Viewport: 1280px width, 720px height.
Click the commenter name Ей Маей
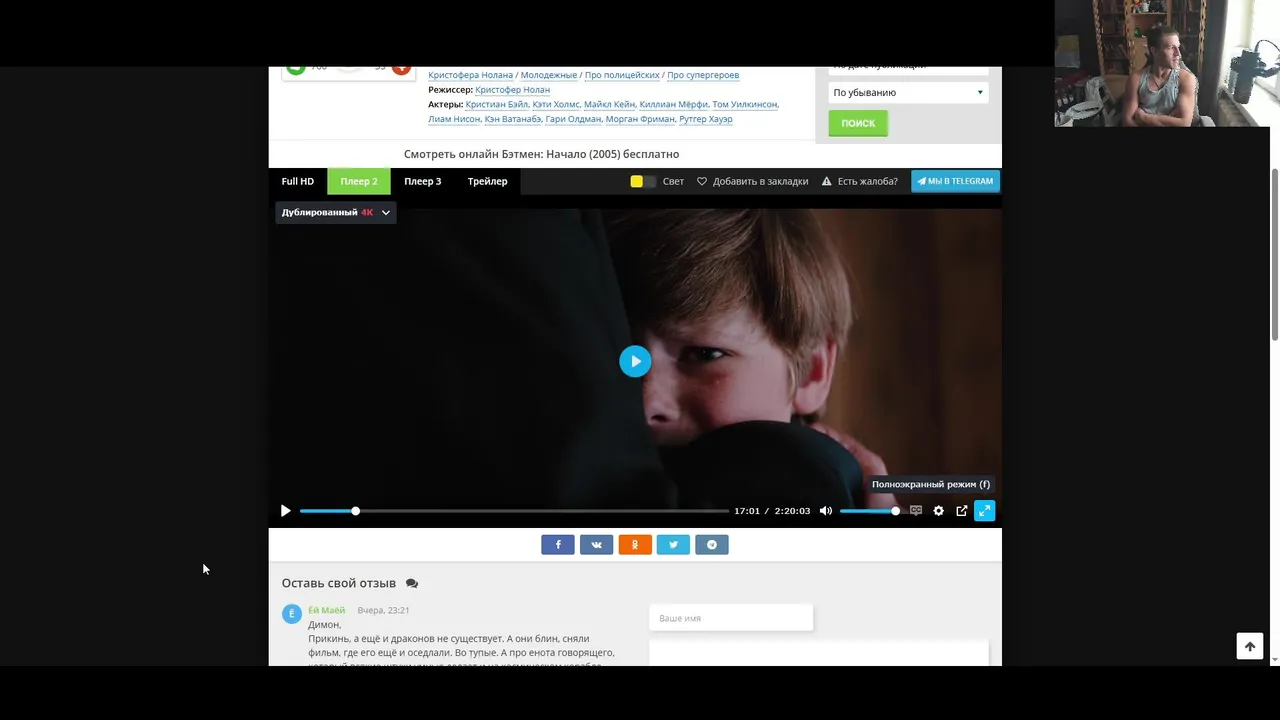(x=326, y=610)
